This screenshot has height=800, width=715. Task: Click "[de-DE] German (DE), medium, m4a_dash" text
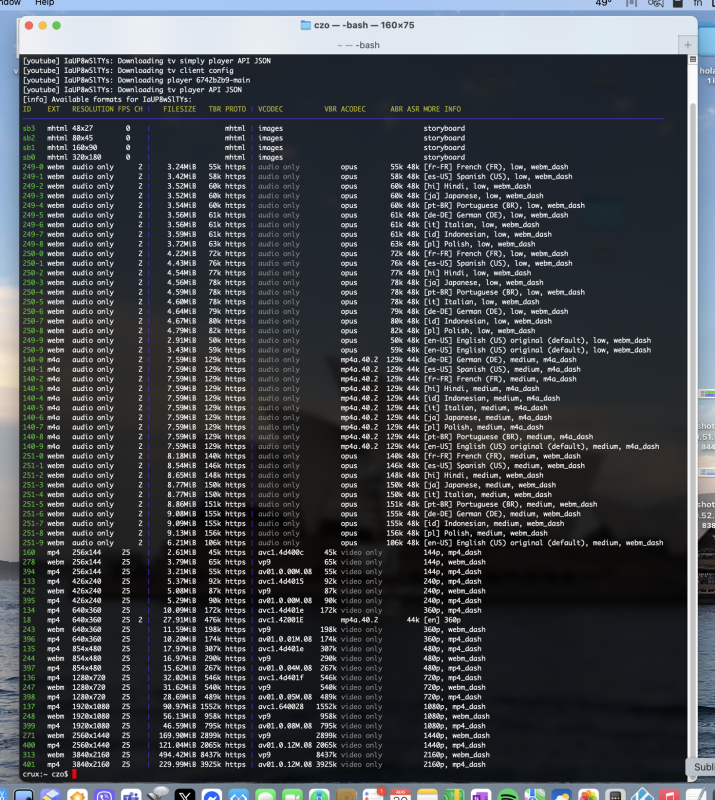(x=500, y=360)
